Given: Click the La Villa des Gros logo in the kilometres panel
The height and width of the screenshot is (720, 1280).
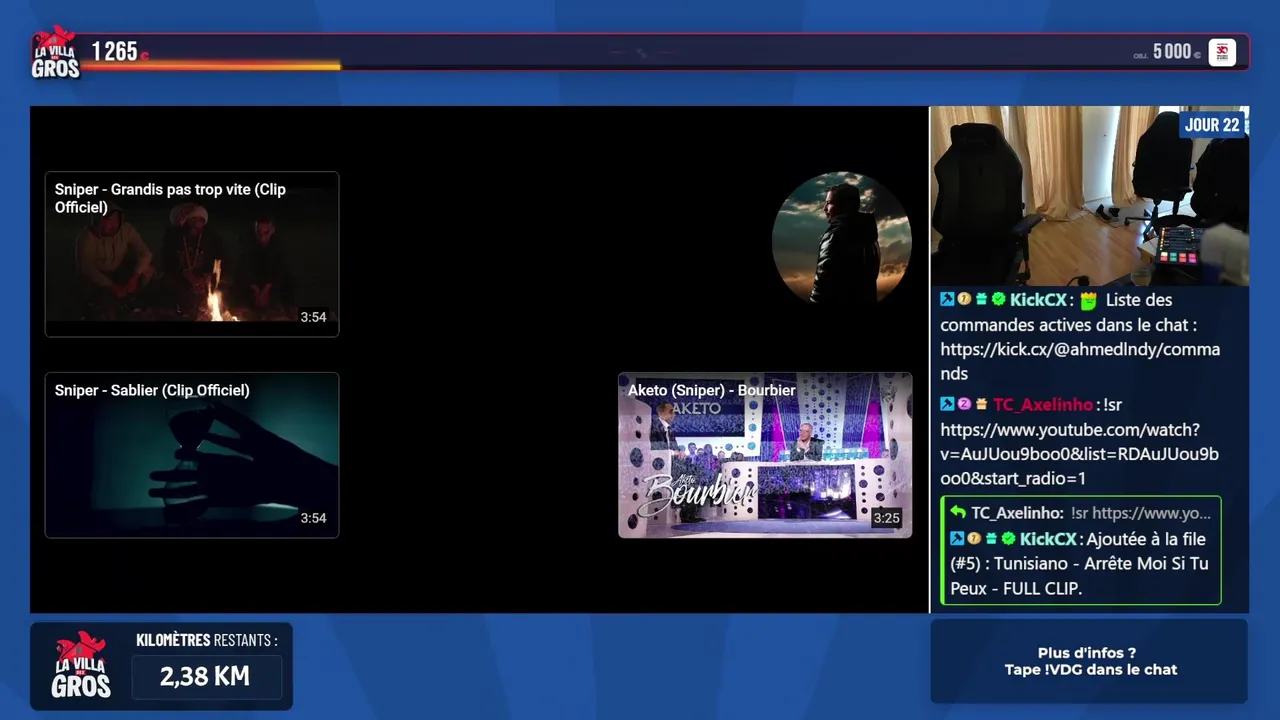Looking at the screenshot, I should [x=81, y=664].
